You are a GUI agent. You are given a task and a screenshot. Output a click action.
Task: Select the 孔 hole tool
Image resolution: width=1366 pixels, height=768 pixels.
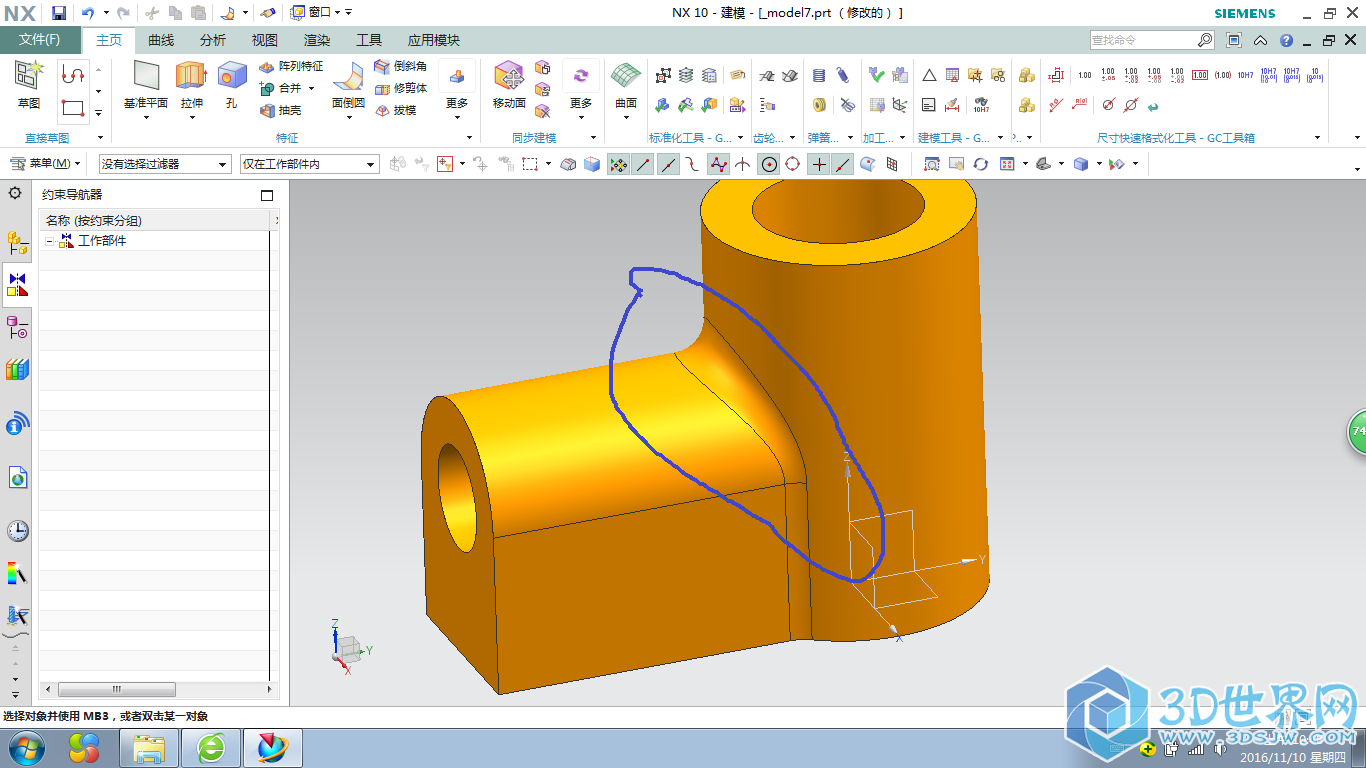(x=232, y=83)
